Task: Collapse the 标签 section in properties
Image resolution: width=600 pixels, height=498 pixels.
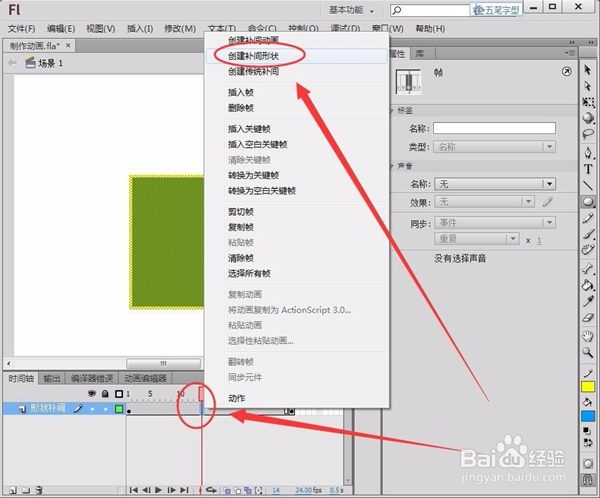Action: tap(391, 111)
